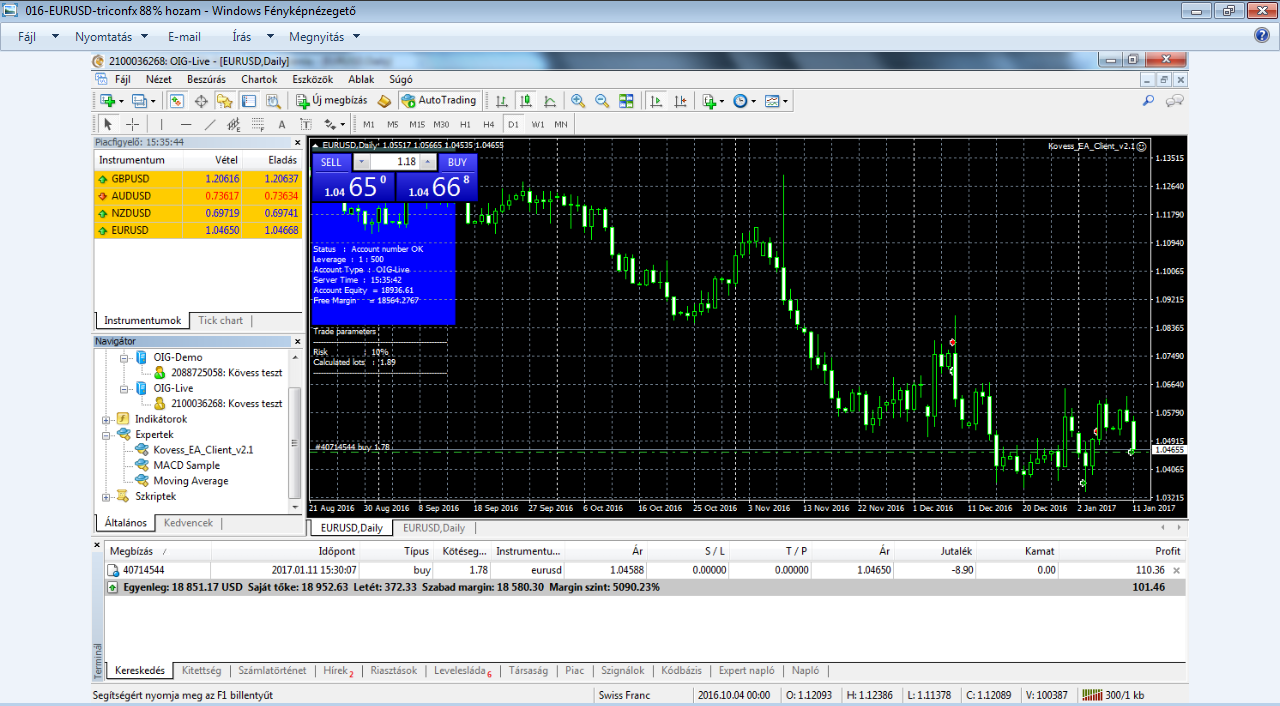Open the MetaEditor book icon
This screenshot has height=706, width=1280.
point(384,101)
